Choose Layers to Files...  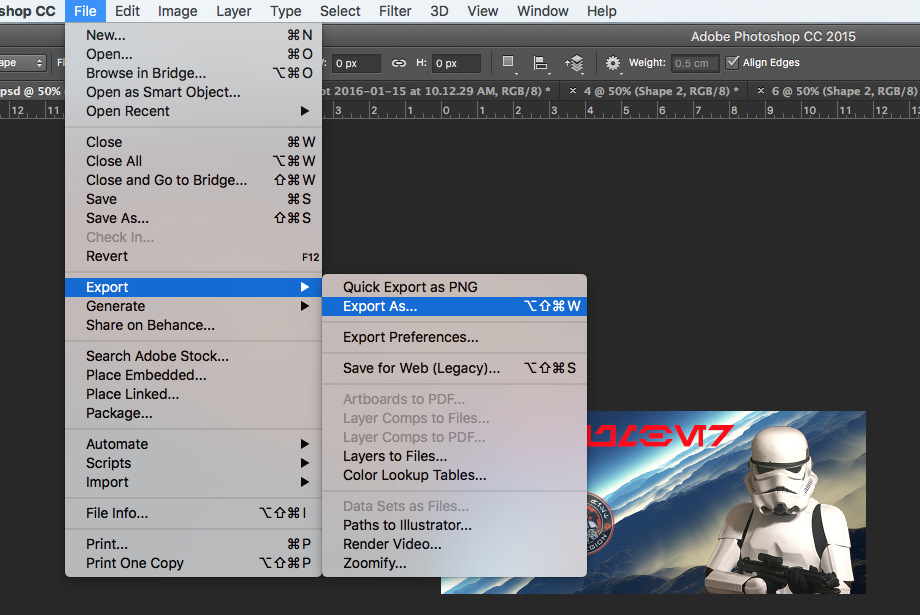[454, 456]
